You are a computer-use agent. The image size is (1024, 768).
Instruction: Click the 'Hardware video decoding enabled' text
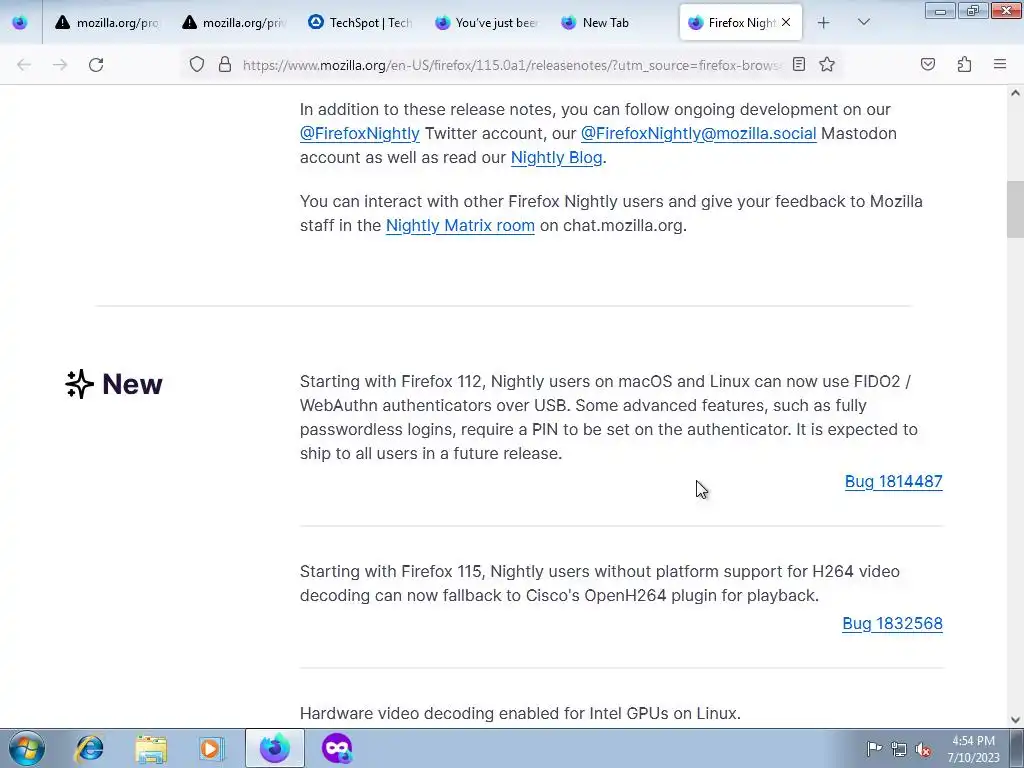(520, 713)
